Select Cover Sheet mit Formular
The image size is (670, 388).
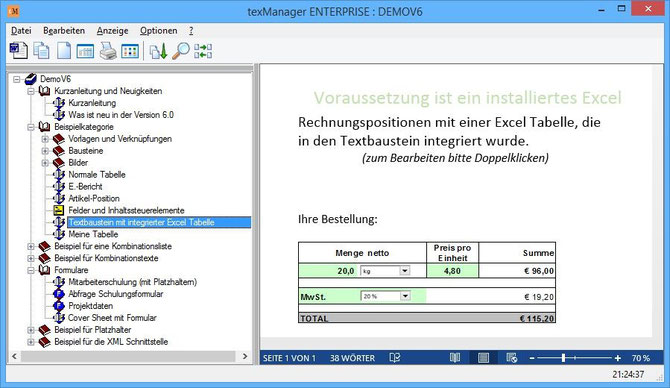[x=112, y=318]
